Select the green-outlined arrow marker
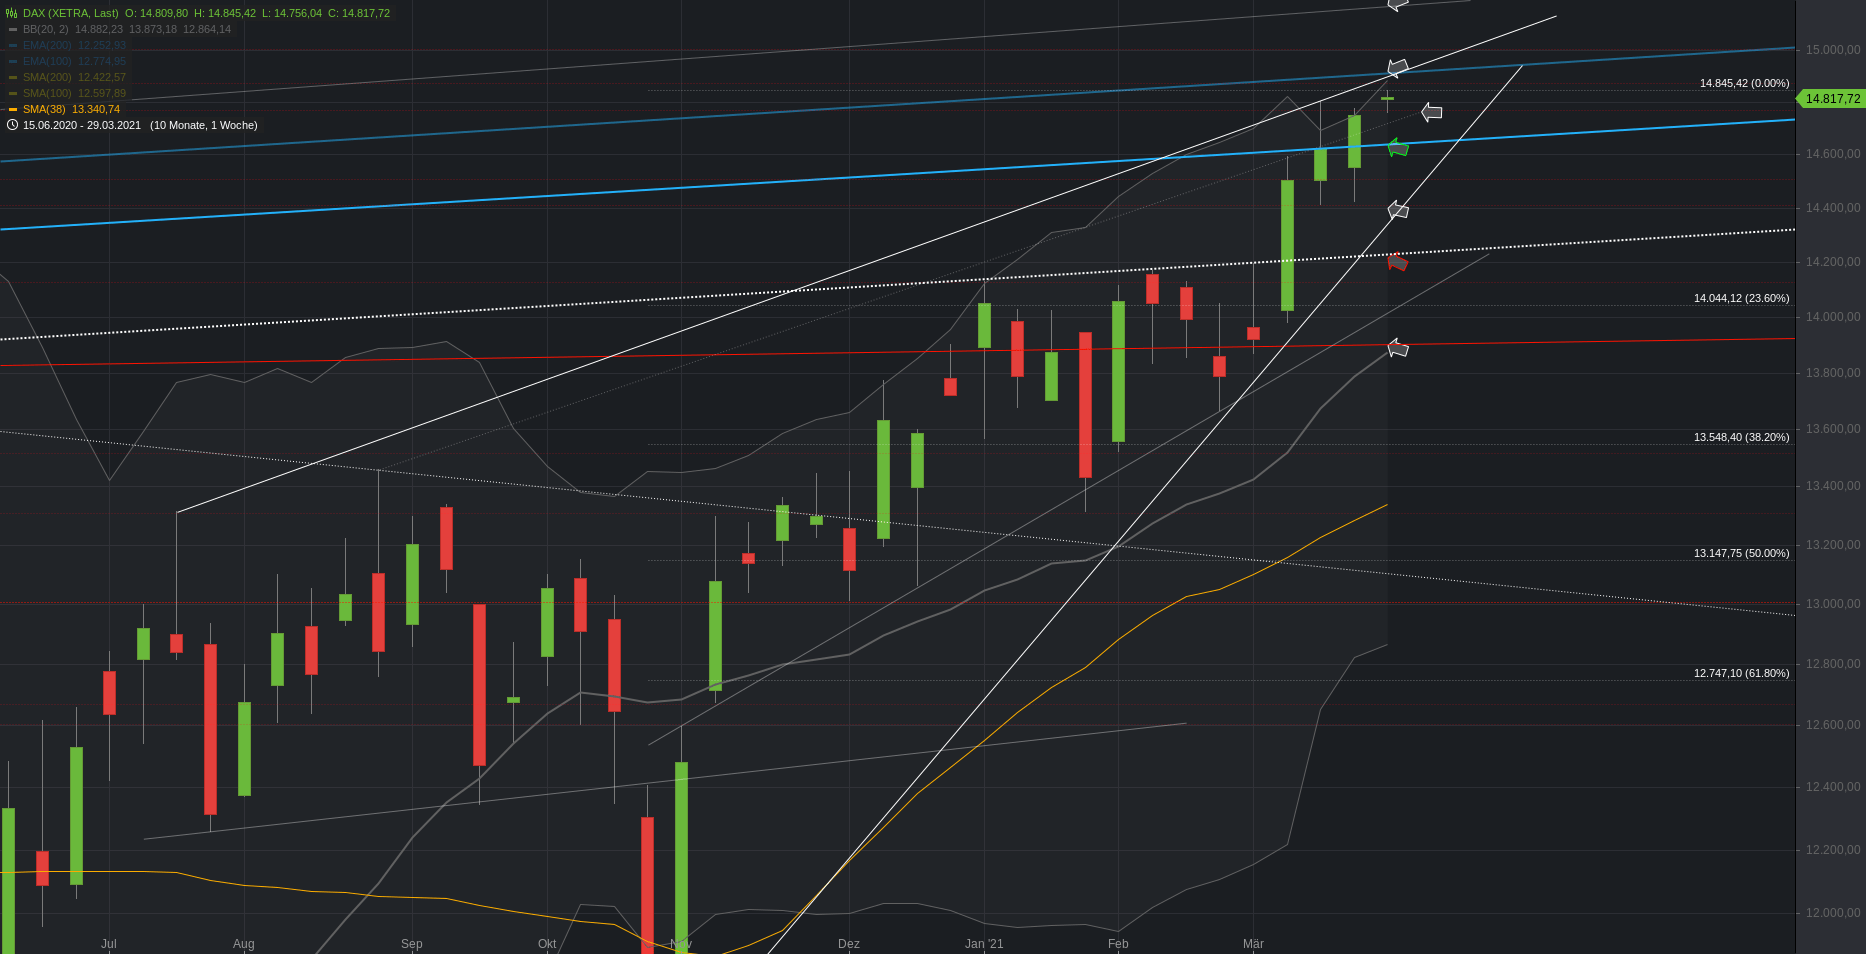 pyautogui.click(x=1398, y=148)
